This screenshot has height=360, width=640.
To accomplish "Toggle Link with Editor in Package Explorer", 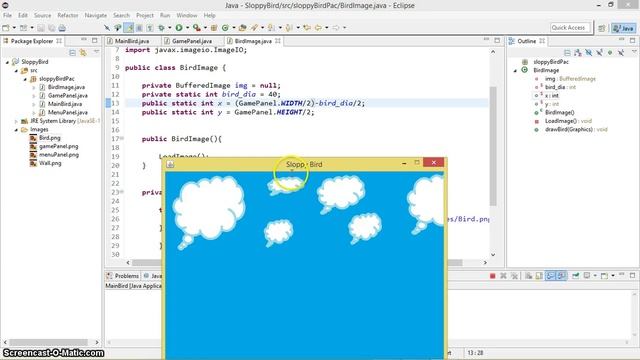I will click(x=84, y=52).
